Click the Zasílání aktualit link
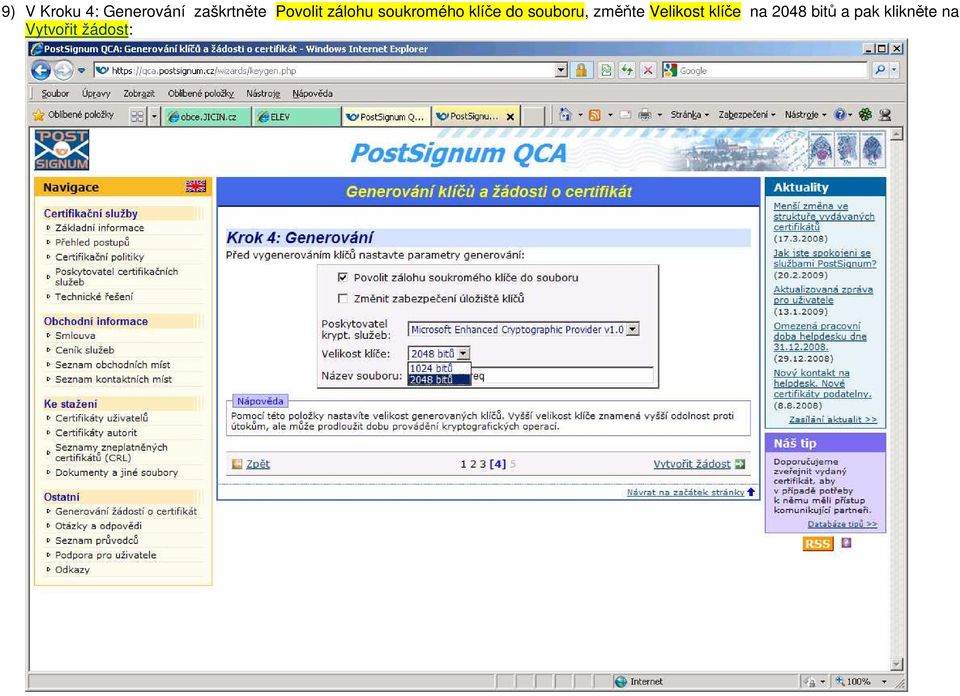Image resolution: width=960 pixels, height=696 pixels. (x=833, y=419)
